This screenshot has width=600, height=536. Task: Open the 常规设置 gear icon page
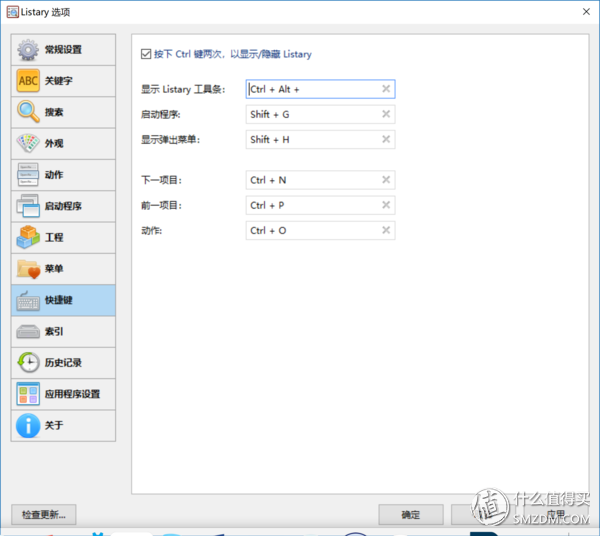coord(28,50)
